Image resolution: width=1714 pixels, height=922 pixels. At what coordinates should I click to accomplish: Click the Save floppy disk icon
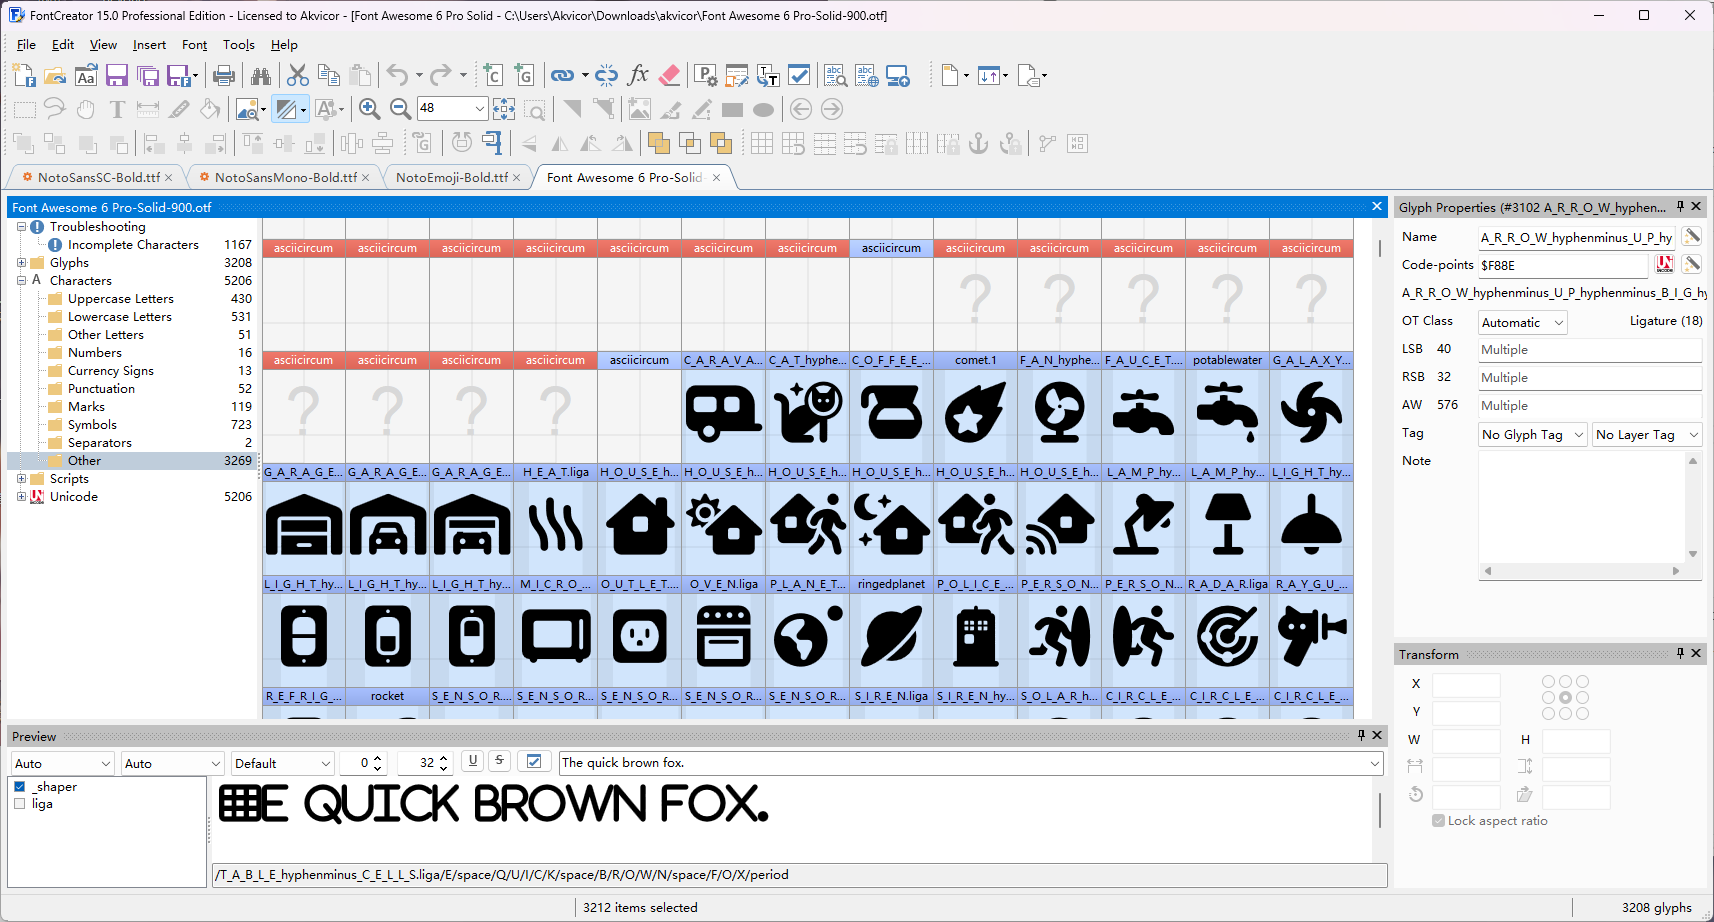pos(117,75)
